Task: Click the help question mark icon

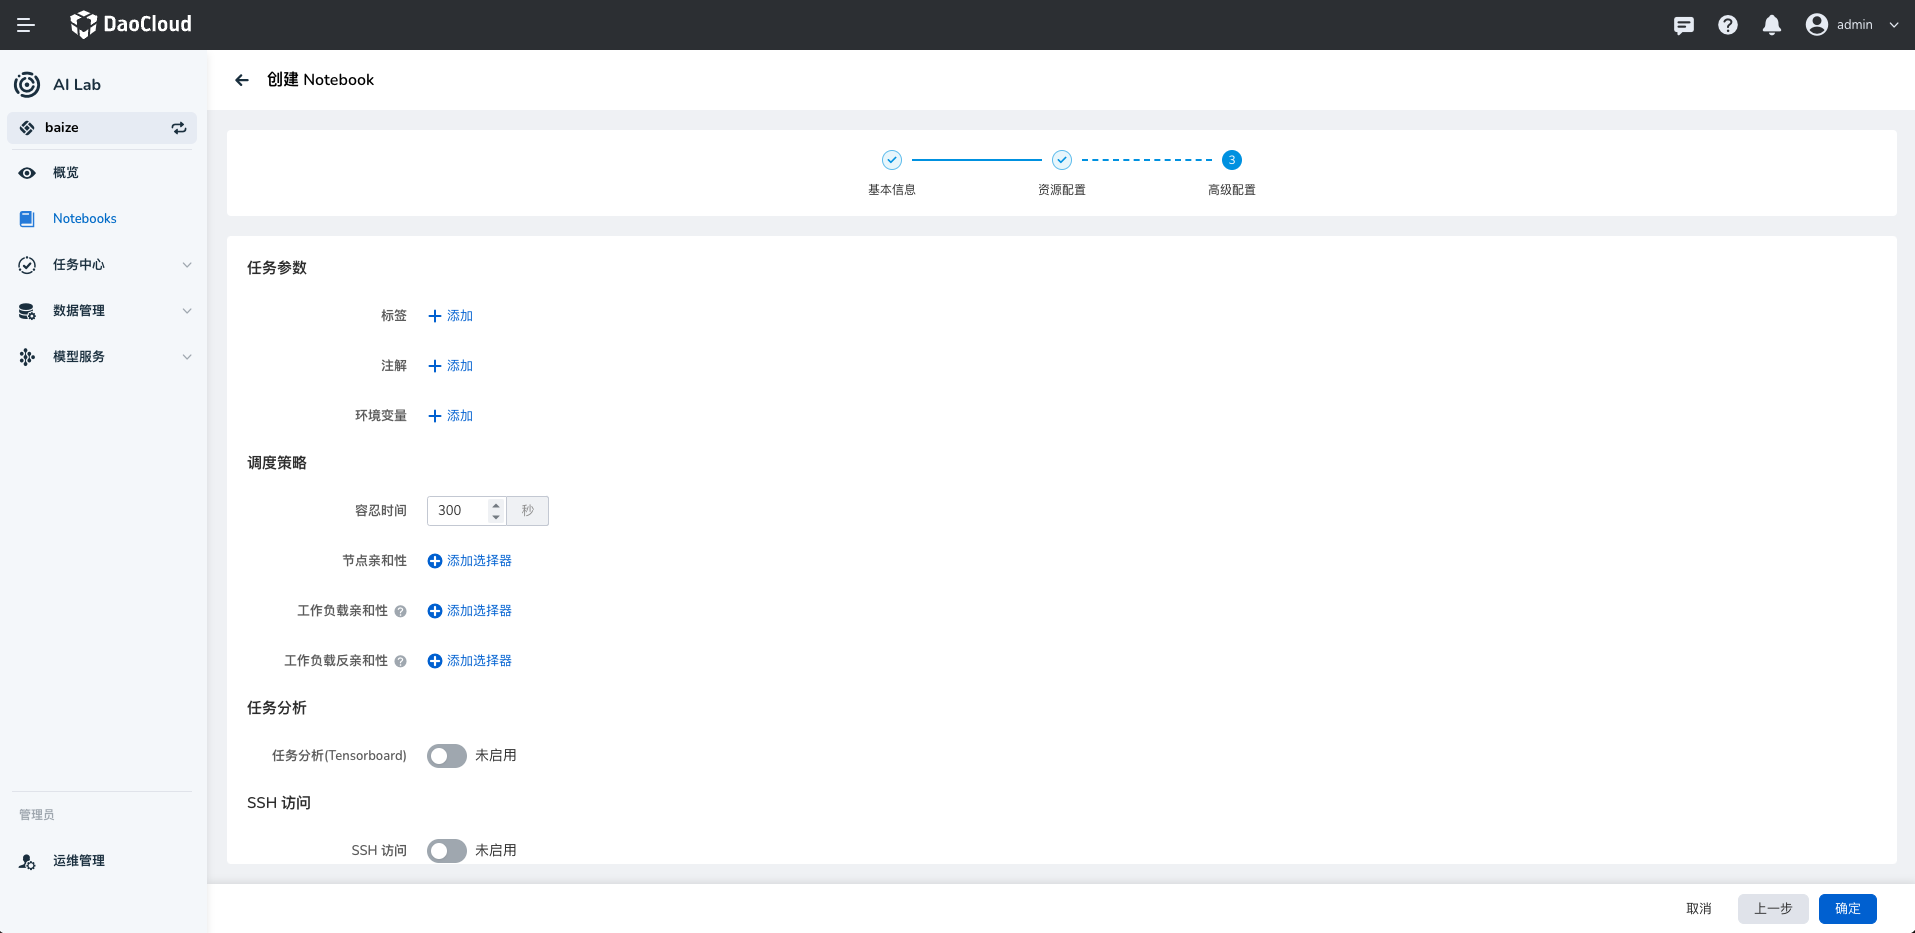Action: coord(1728,25)
